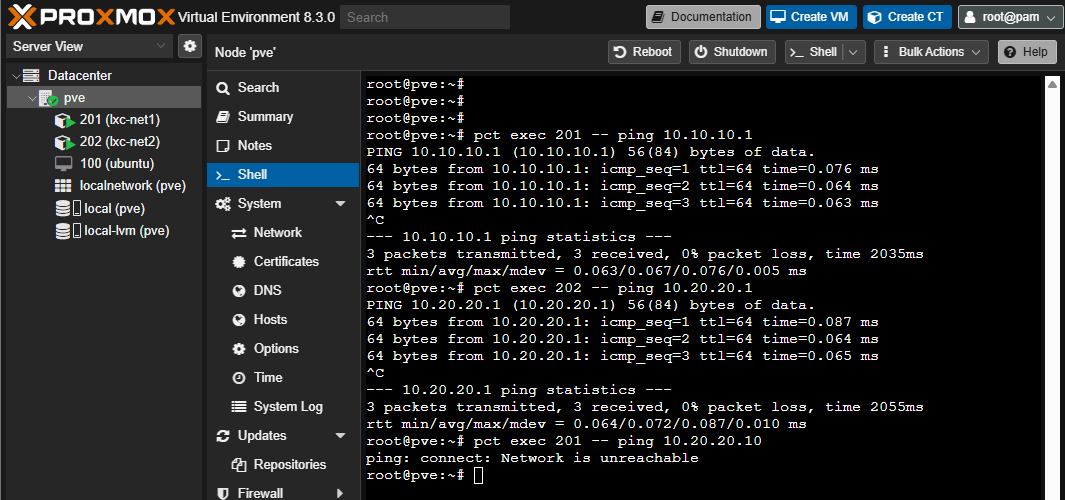Click Create CT button
Screen dimensions: 1065x500
(x=907, y=17)
